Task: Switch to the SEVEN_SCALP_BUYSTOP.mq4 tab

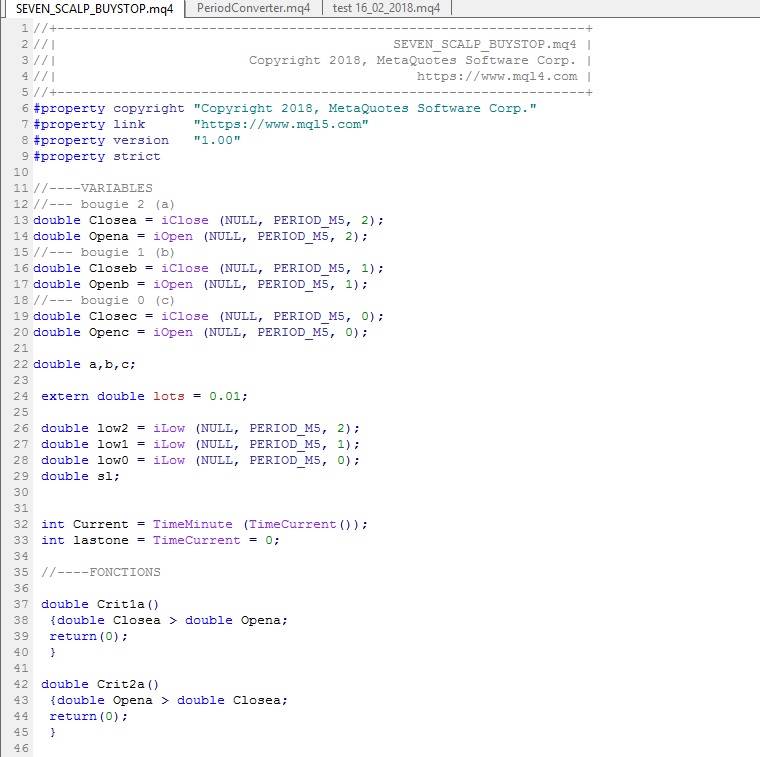Action: pyautogui.click(x=94, y=9)
